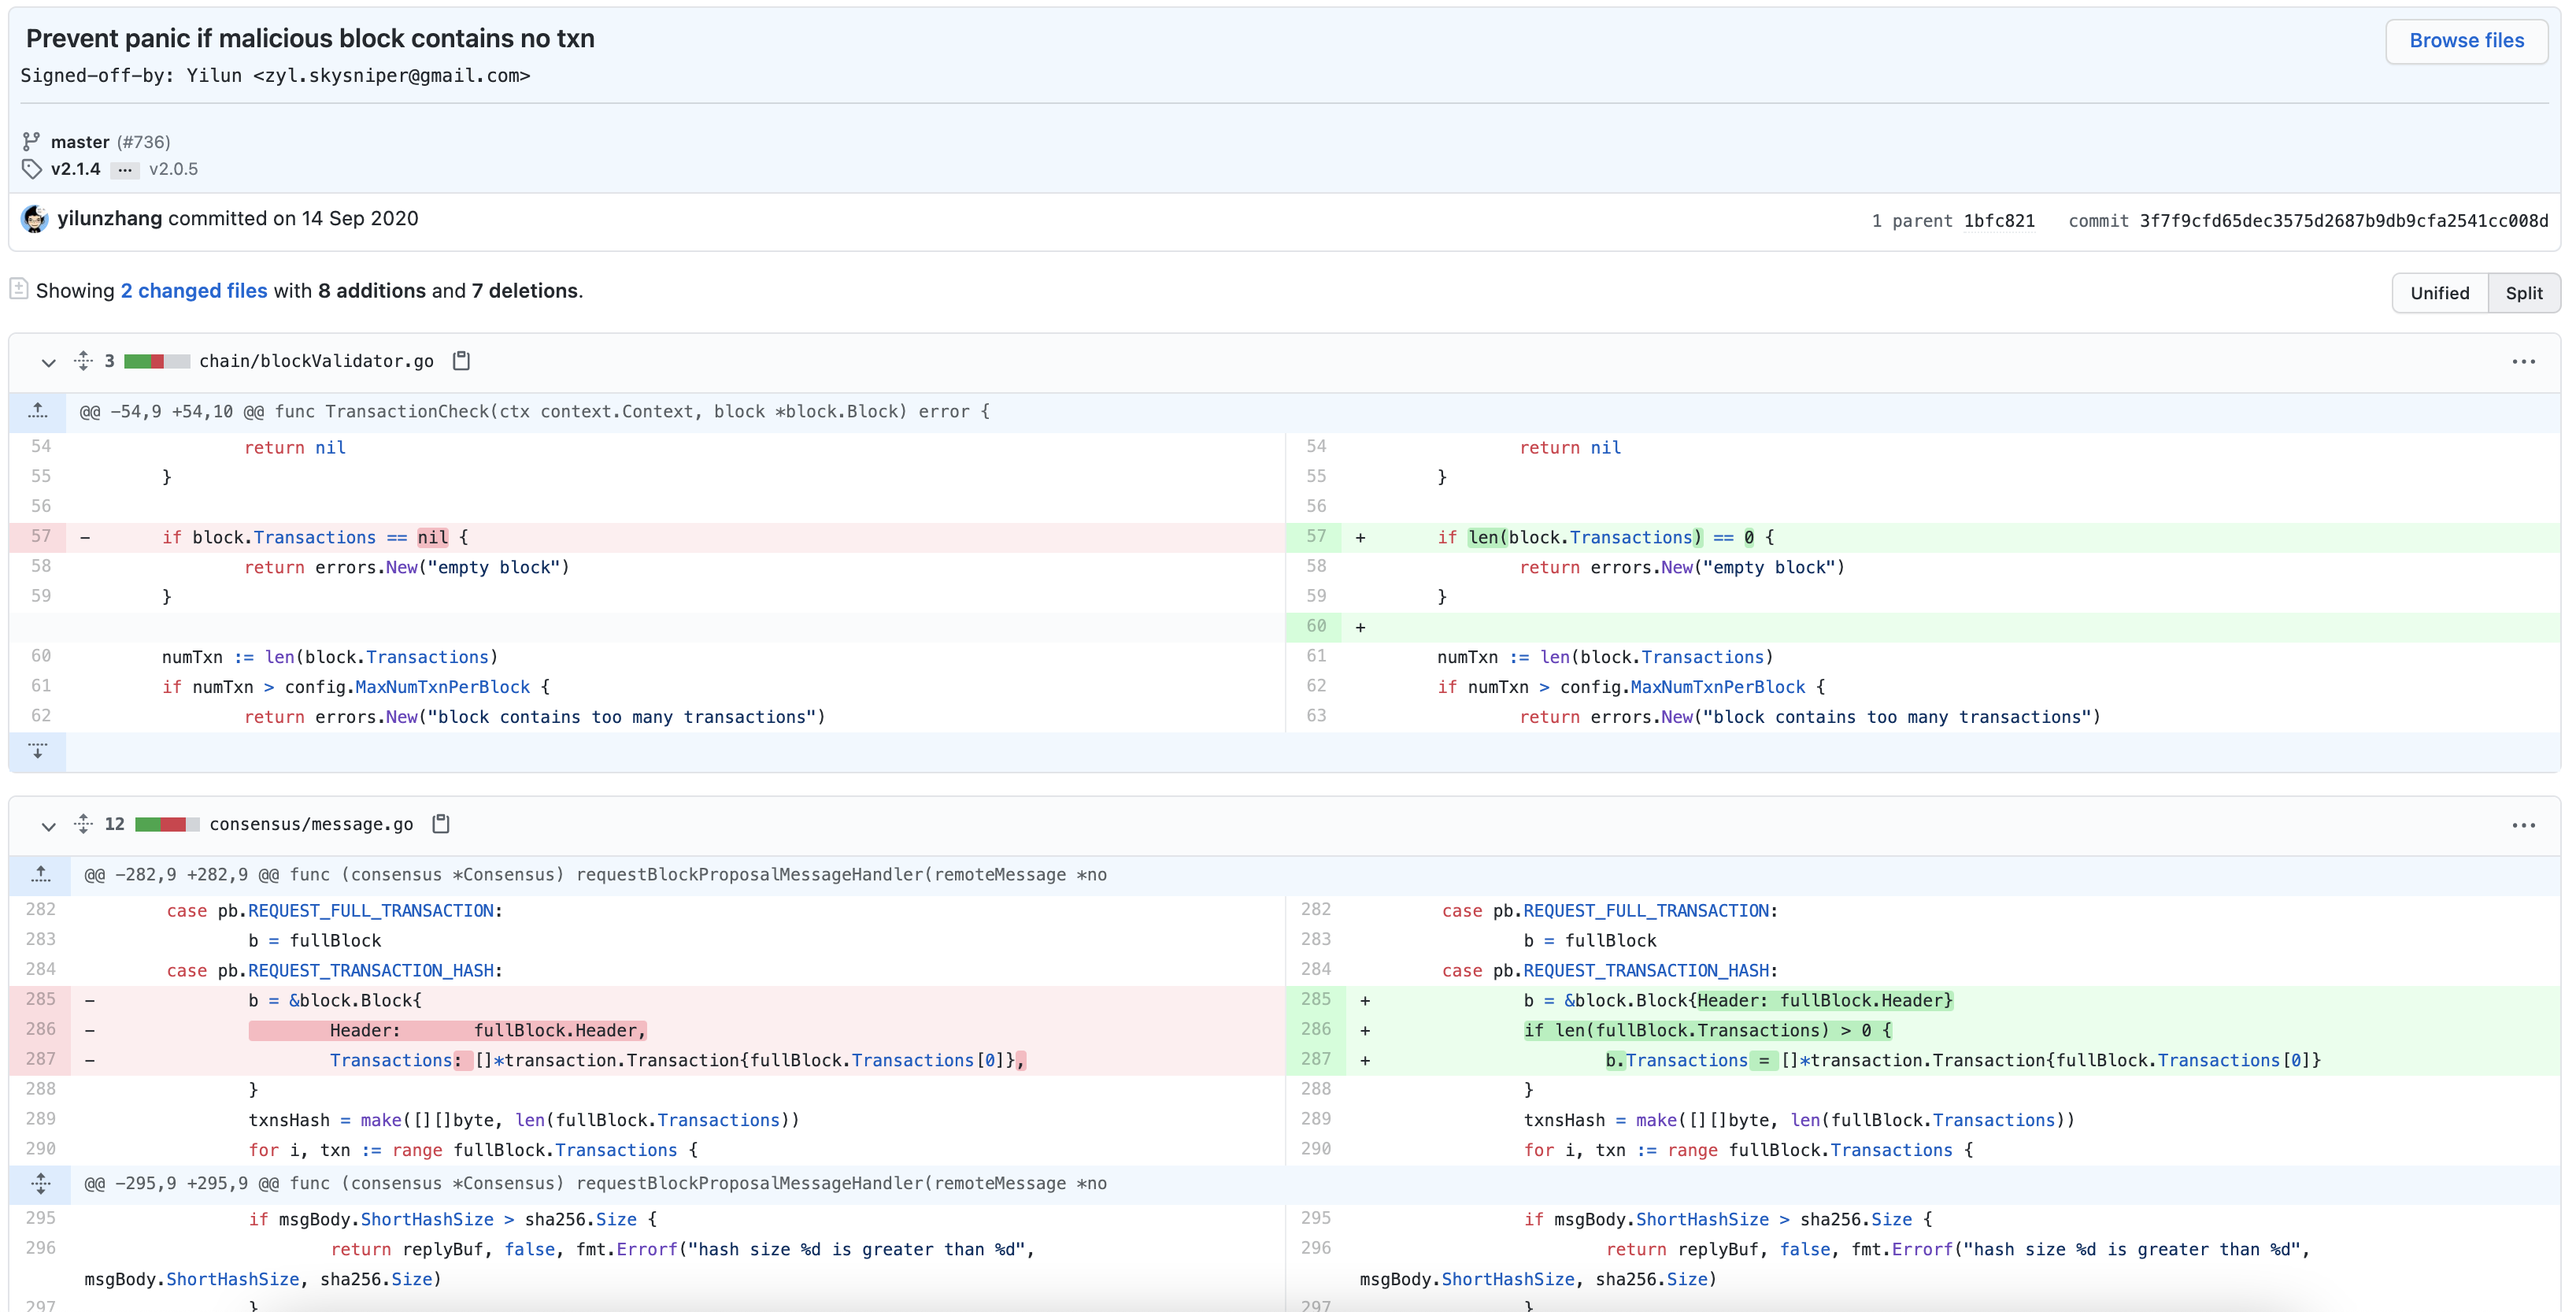Expand up icon at message.go first hunk
The height and width of the screenshot is (1312, 2576).
point(40,874)
